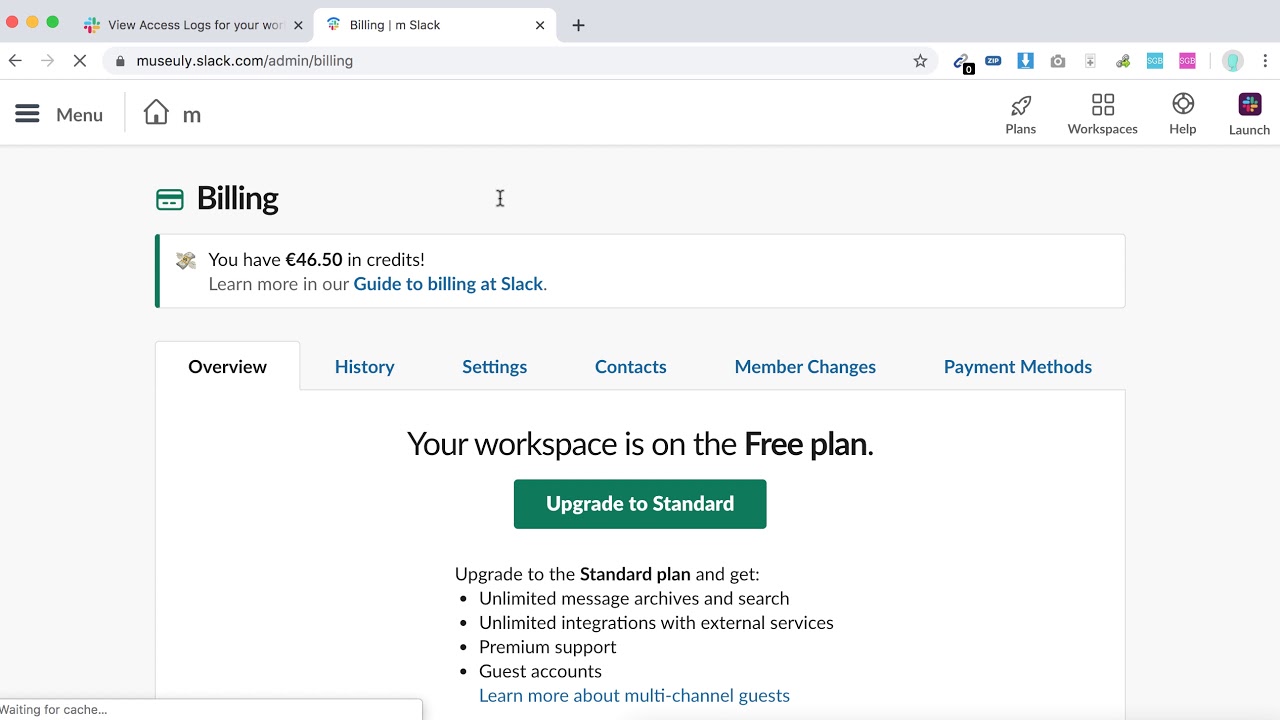Screen dimensions: 1280x720
Task: View site info via the padlock icon
Action: [x=120, y=61]
